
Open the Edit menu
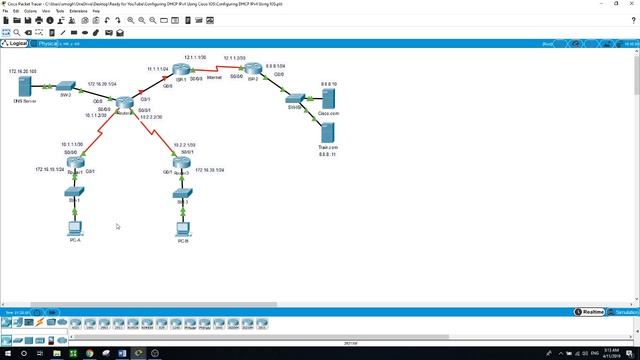point(16,11)
